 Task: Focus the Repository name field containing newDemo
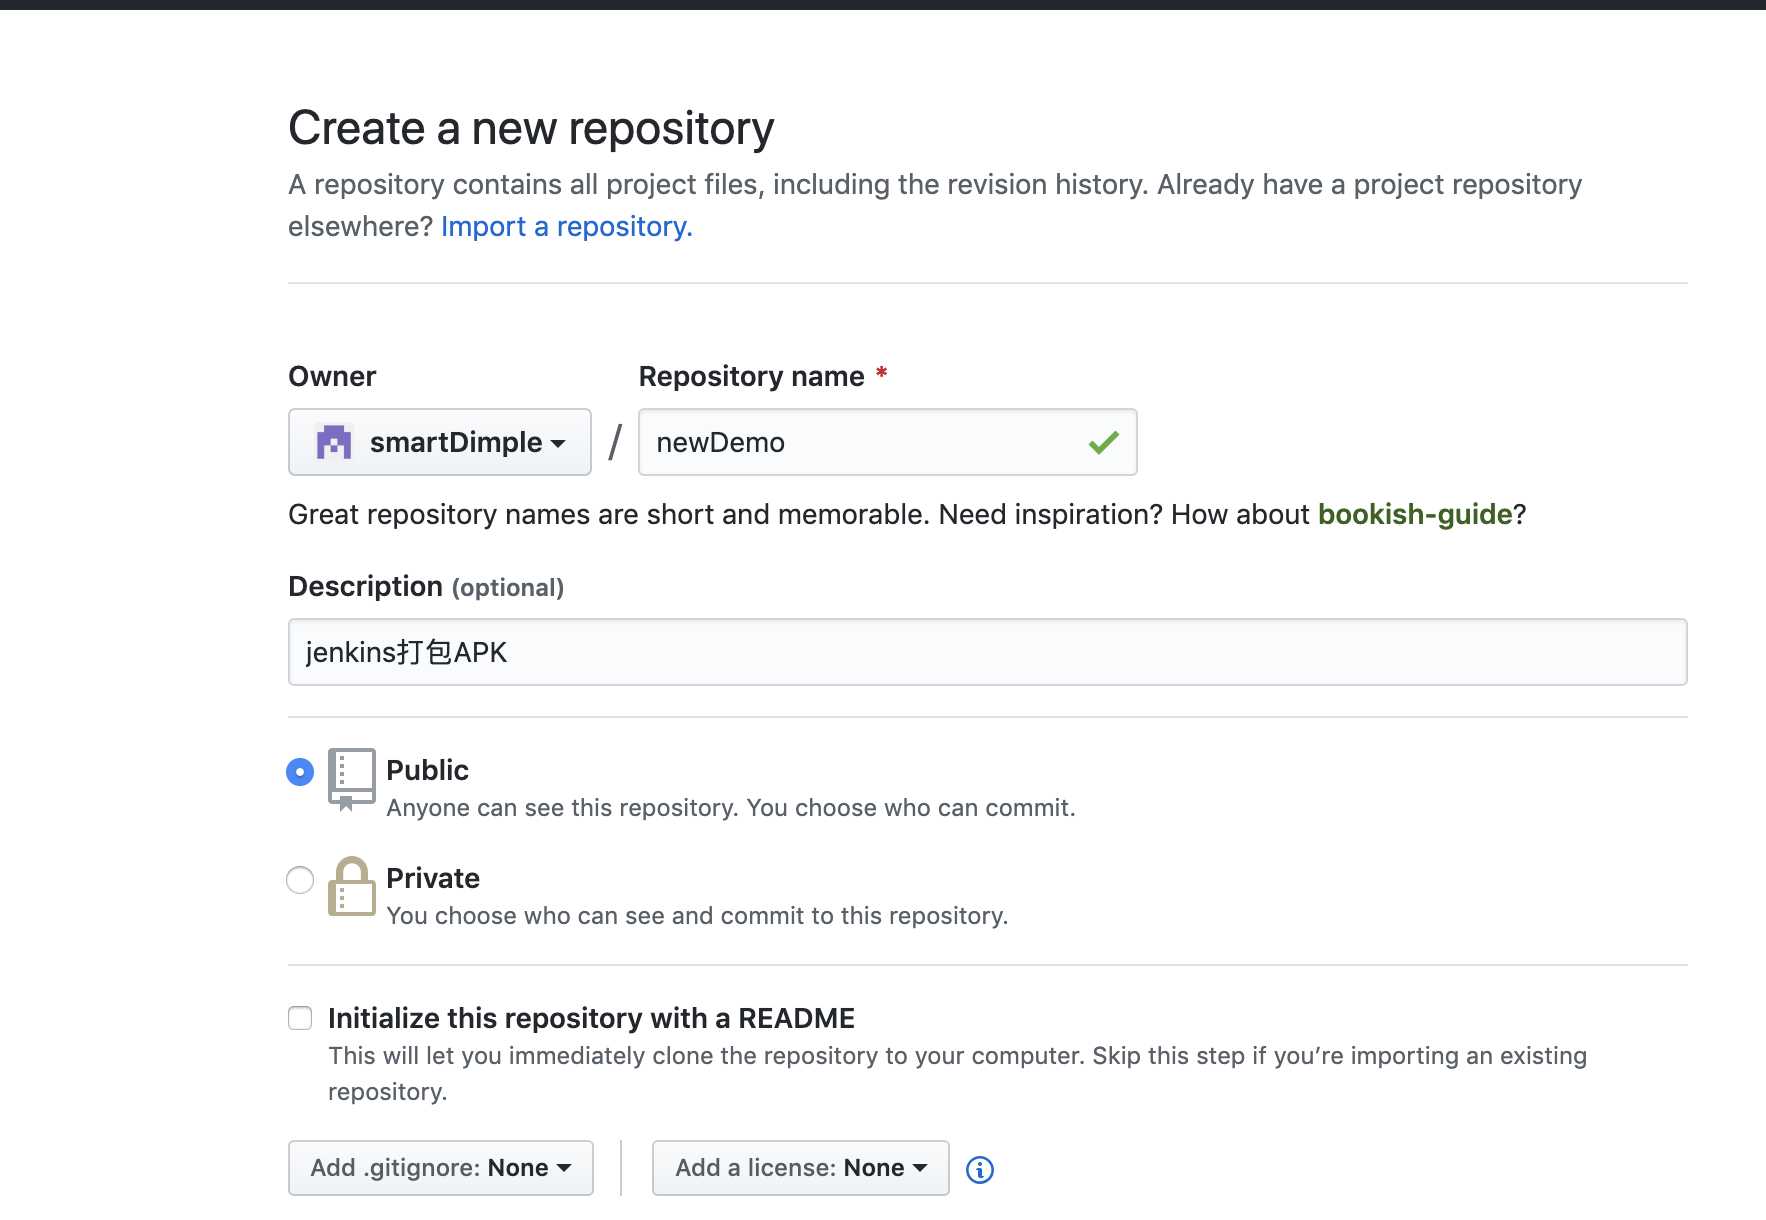(888, 442)
